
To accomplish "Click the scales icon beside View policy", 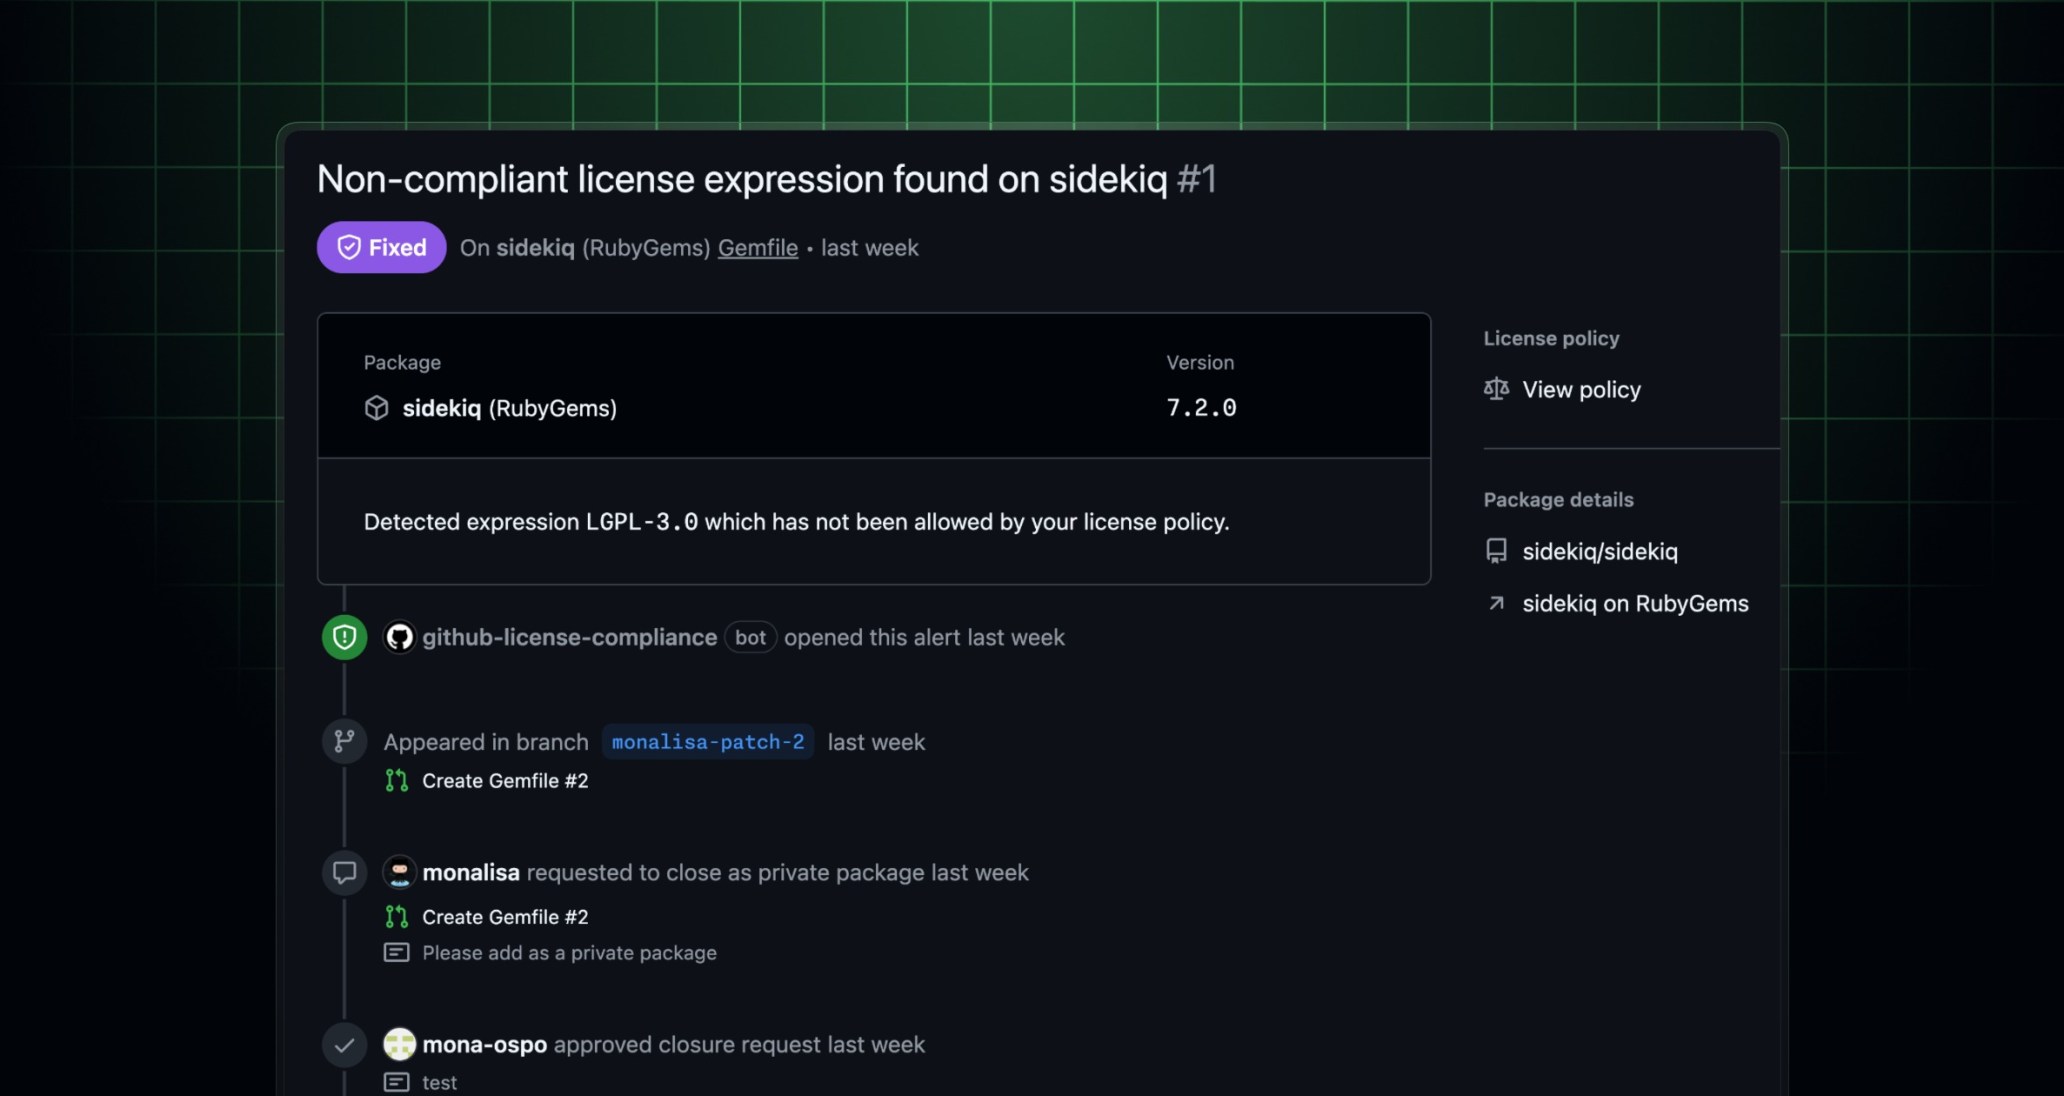I will point(1496,389).
